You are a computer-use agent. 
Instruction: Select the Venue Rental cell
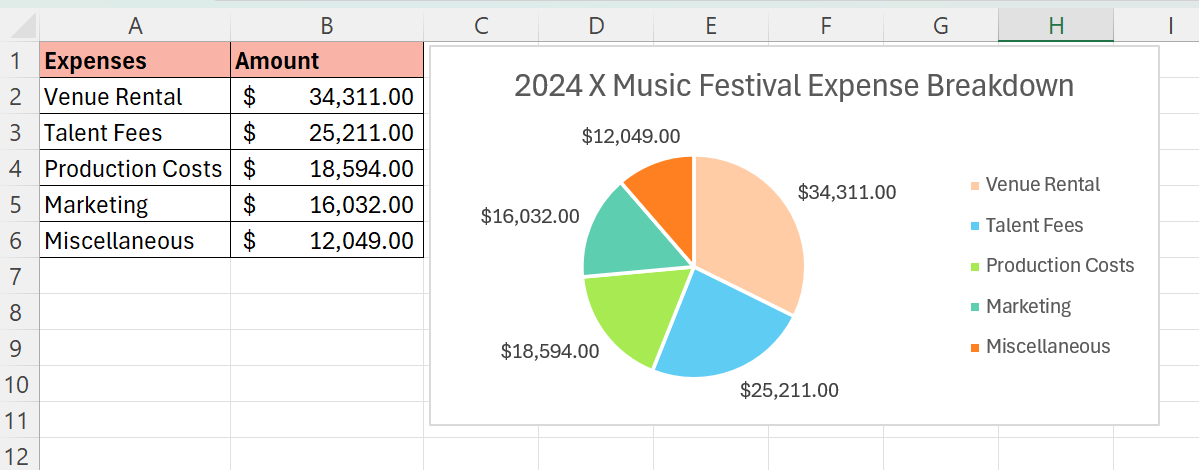(x=135, y=97)
